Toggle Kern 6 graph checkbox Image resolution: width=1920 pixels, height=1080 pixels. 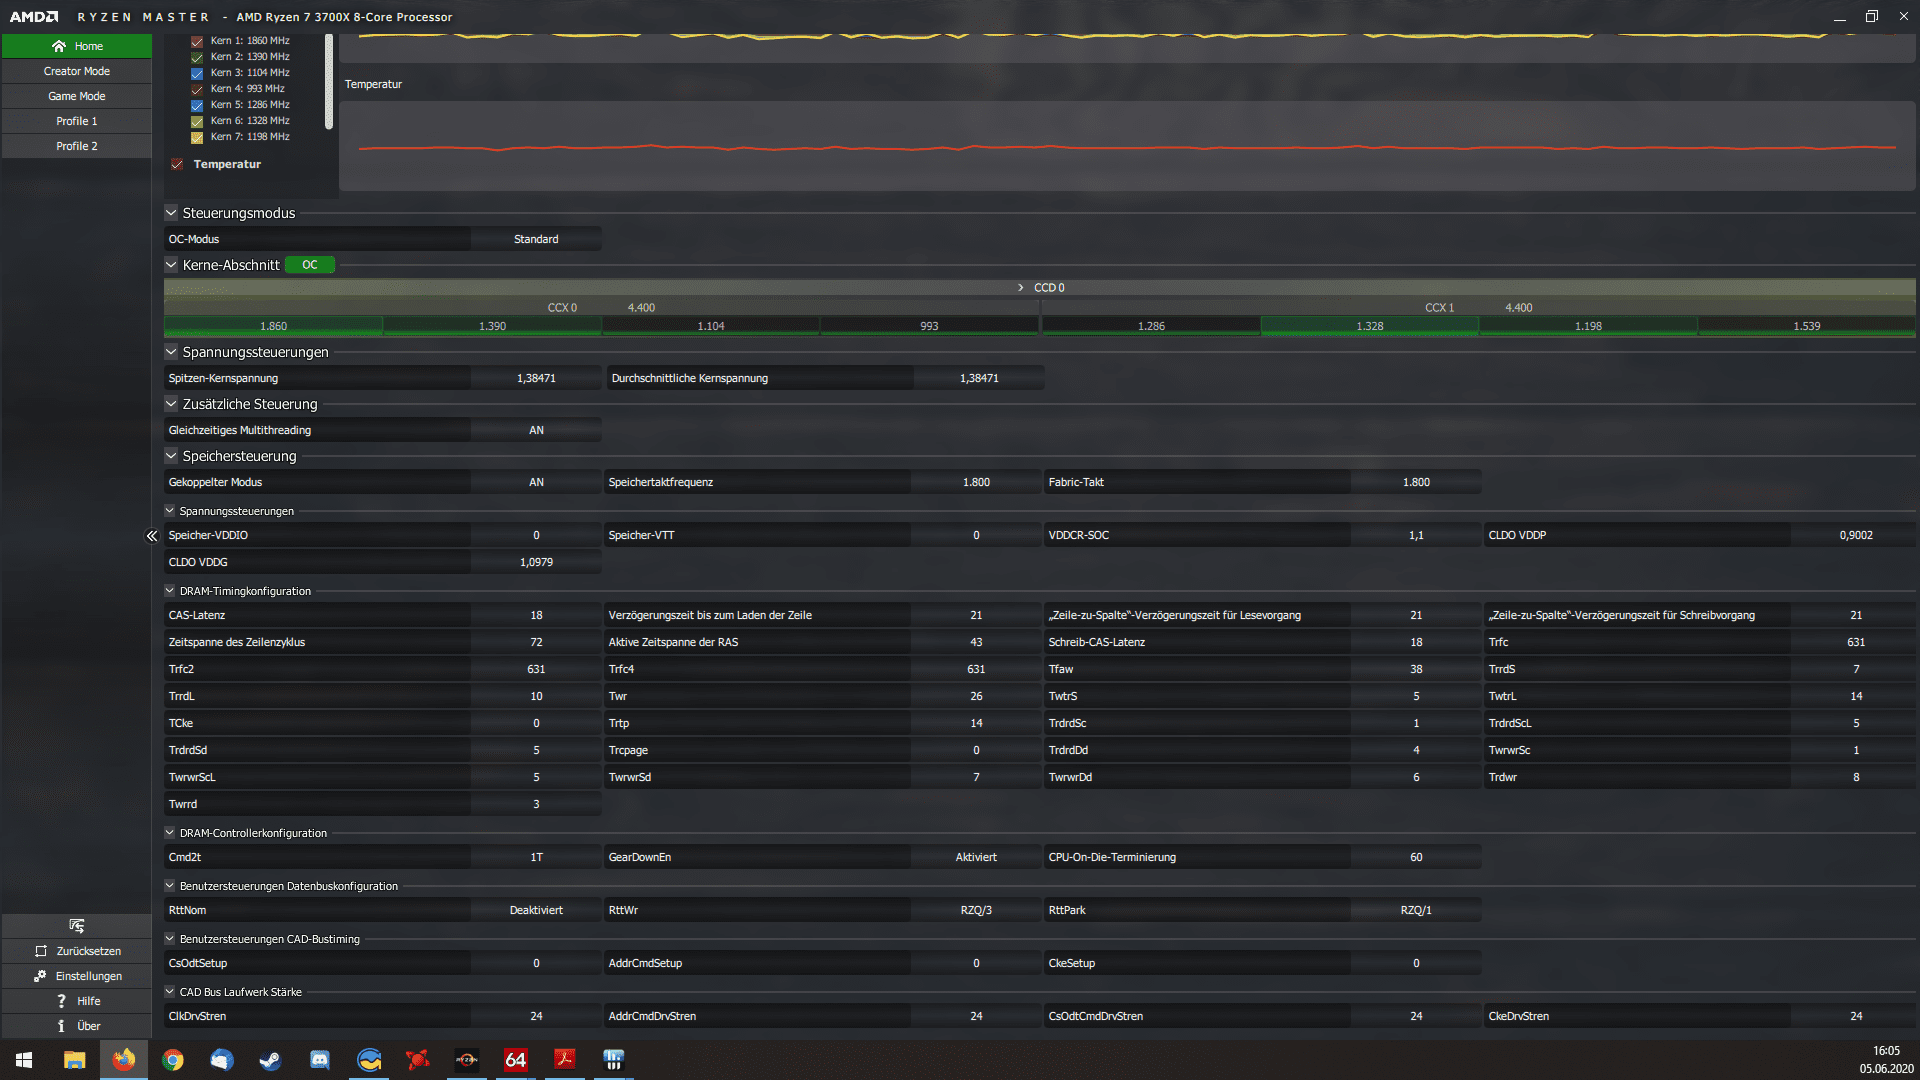[x=197, y=121]
